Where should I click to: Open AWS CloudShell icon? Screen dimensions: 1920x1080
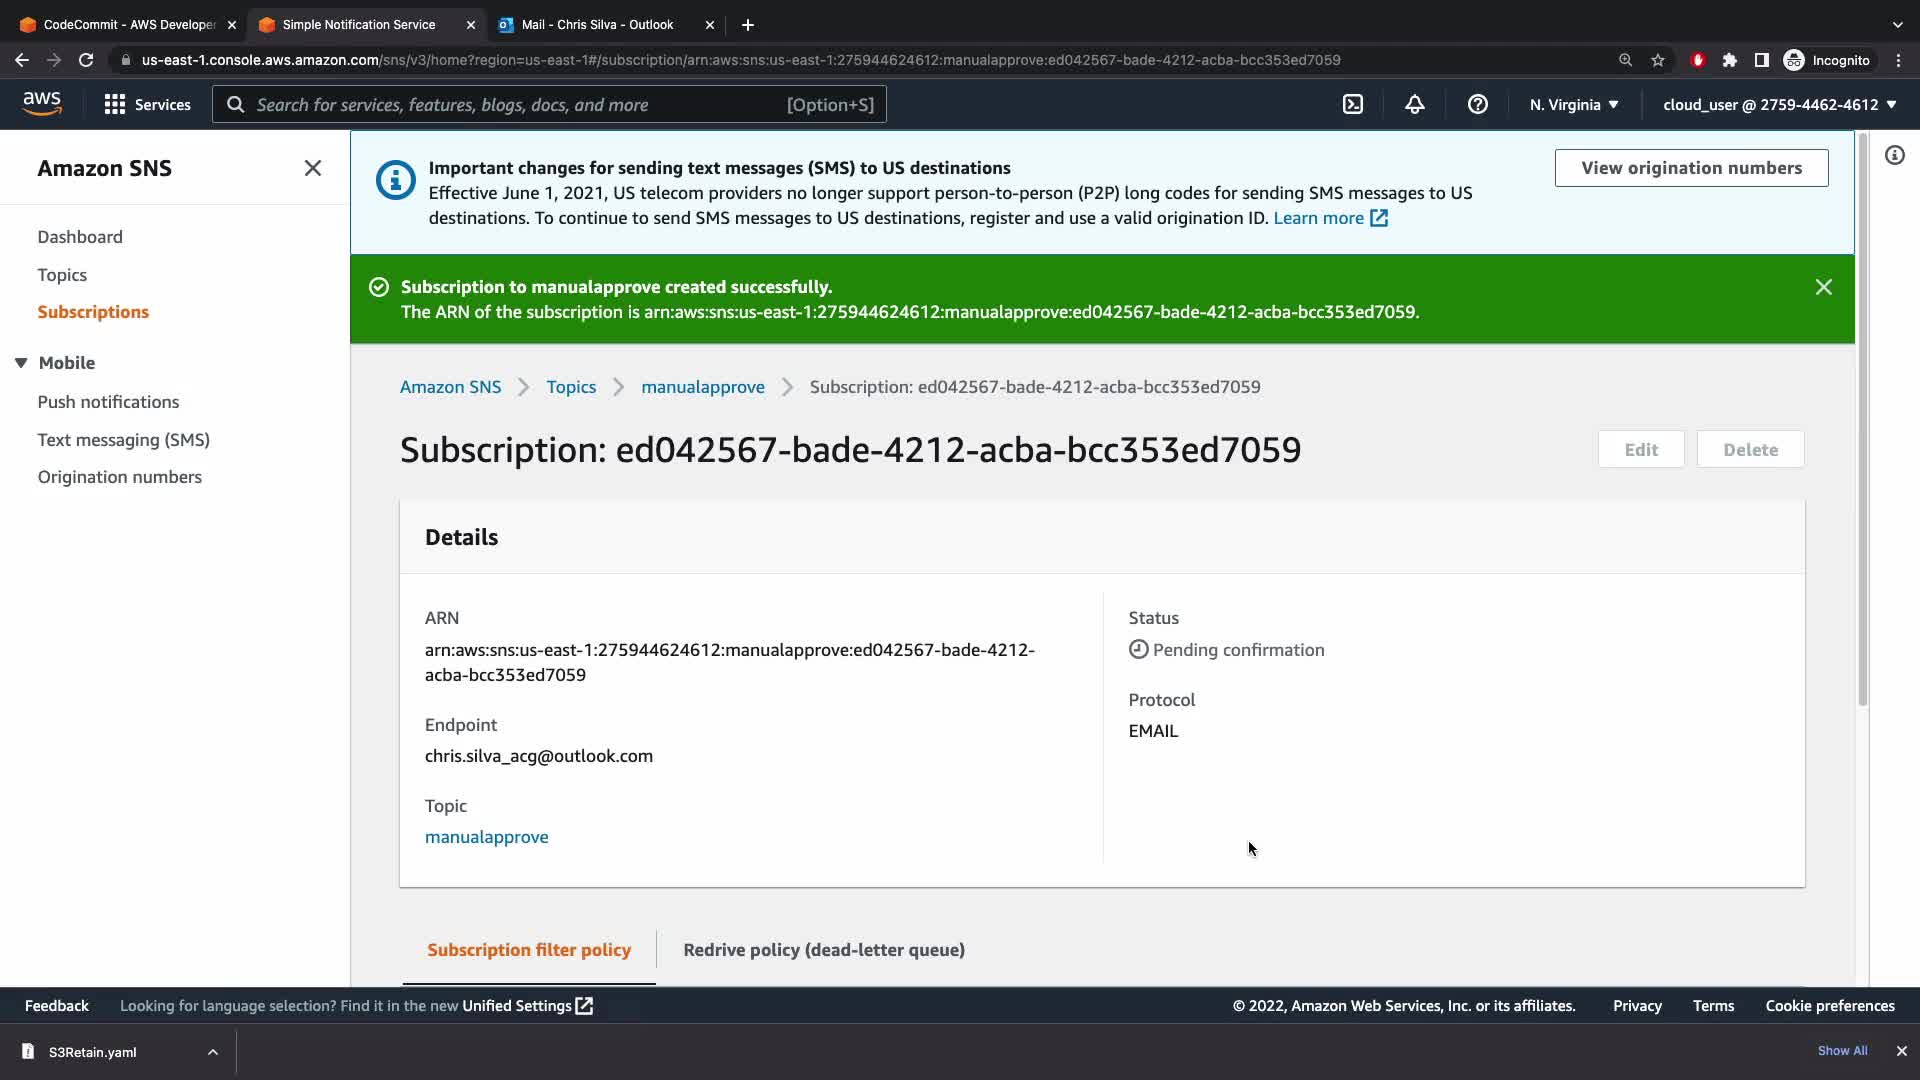pyautogui.click(x=1352, y=104)
